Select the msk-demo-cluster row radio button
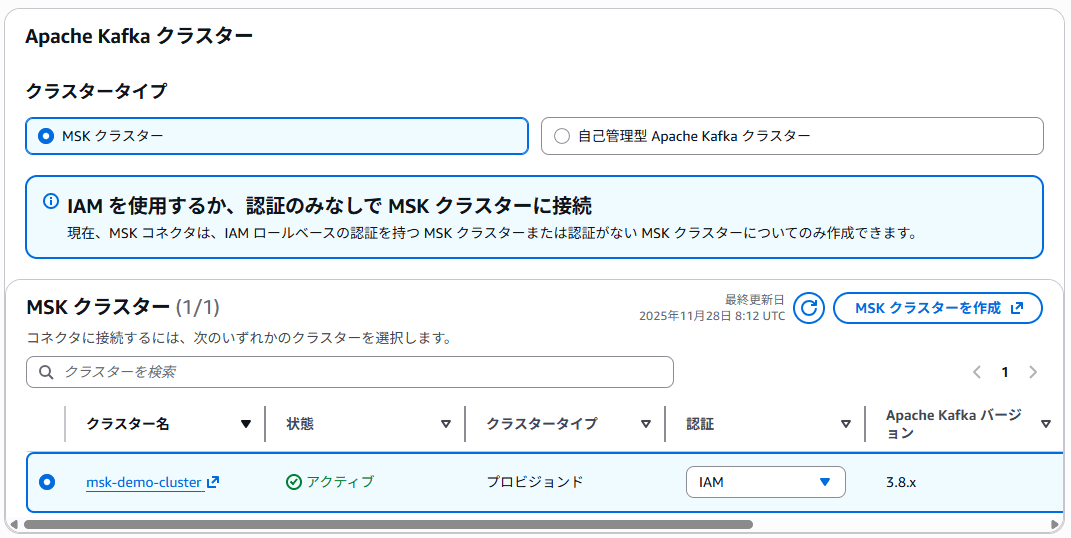The height and width of the screenshot is (538, 1071). point(46,482)
